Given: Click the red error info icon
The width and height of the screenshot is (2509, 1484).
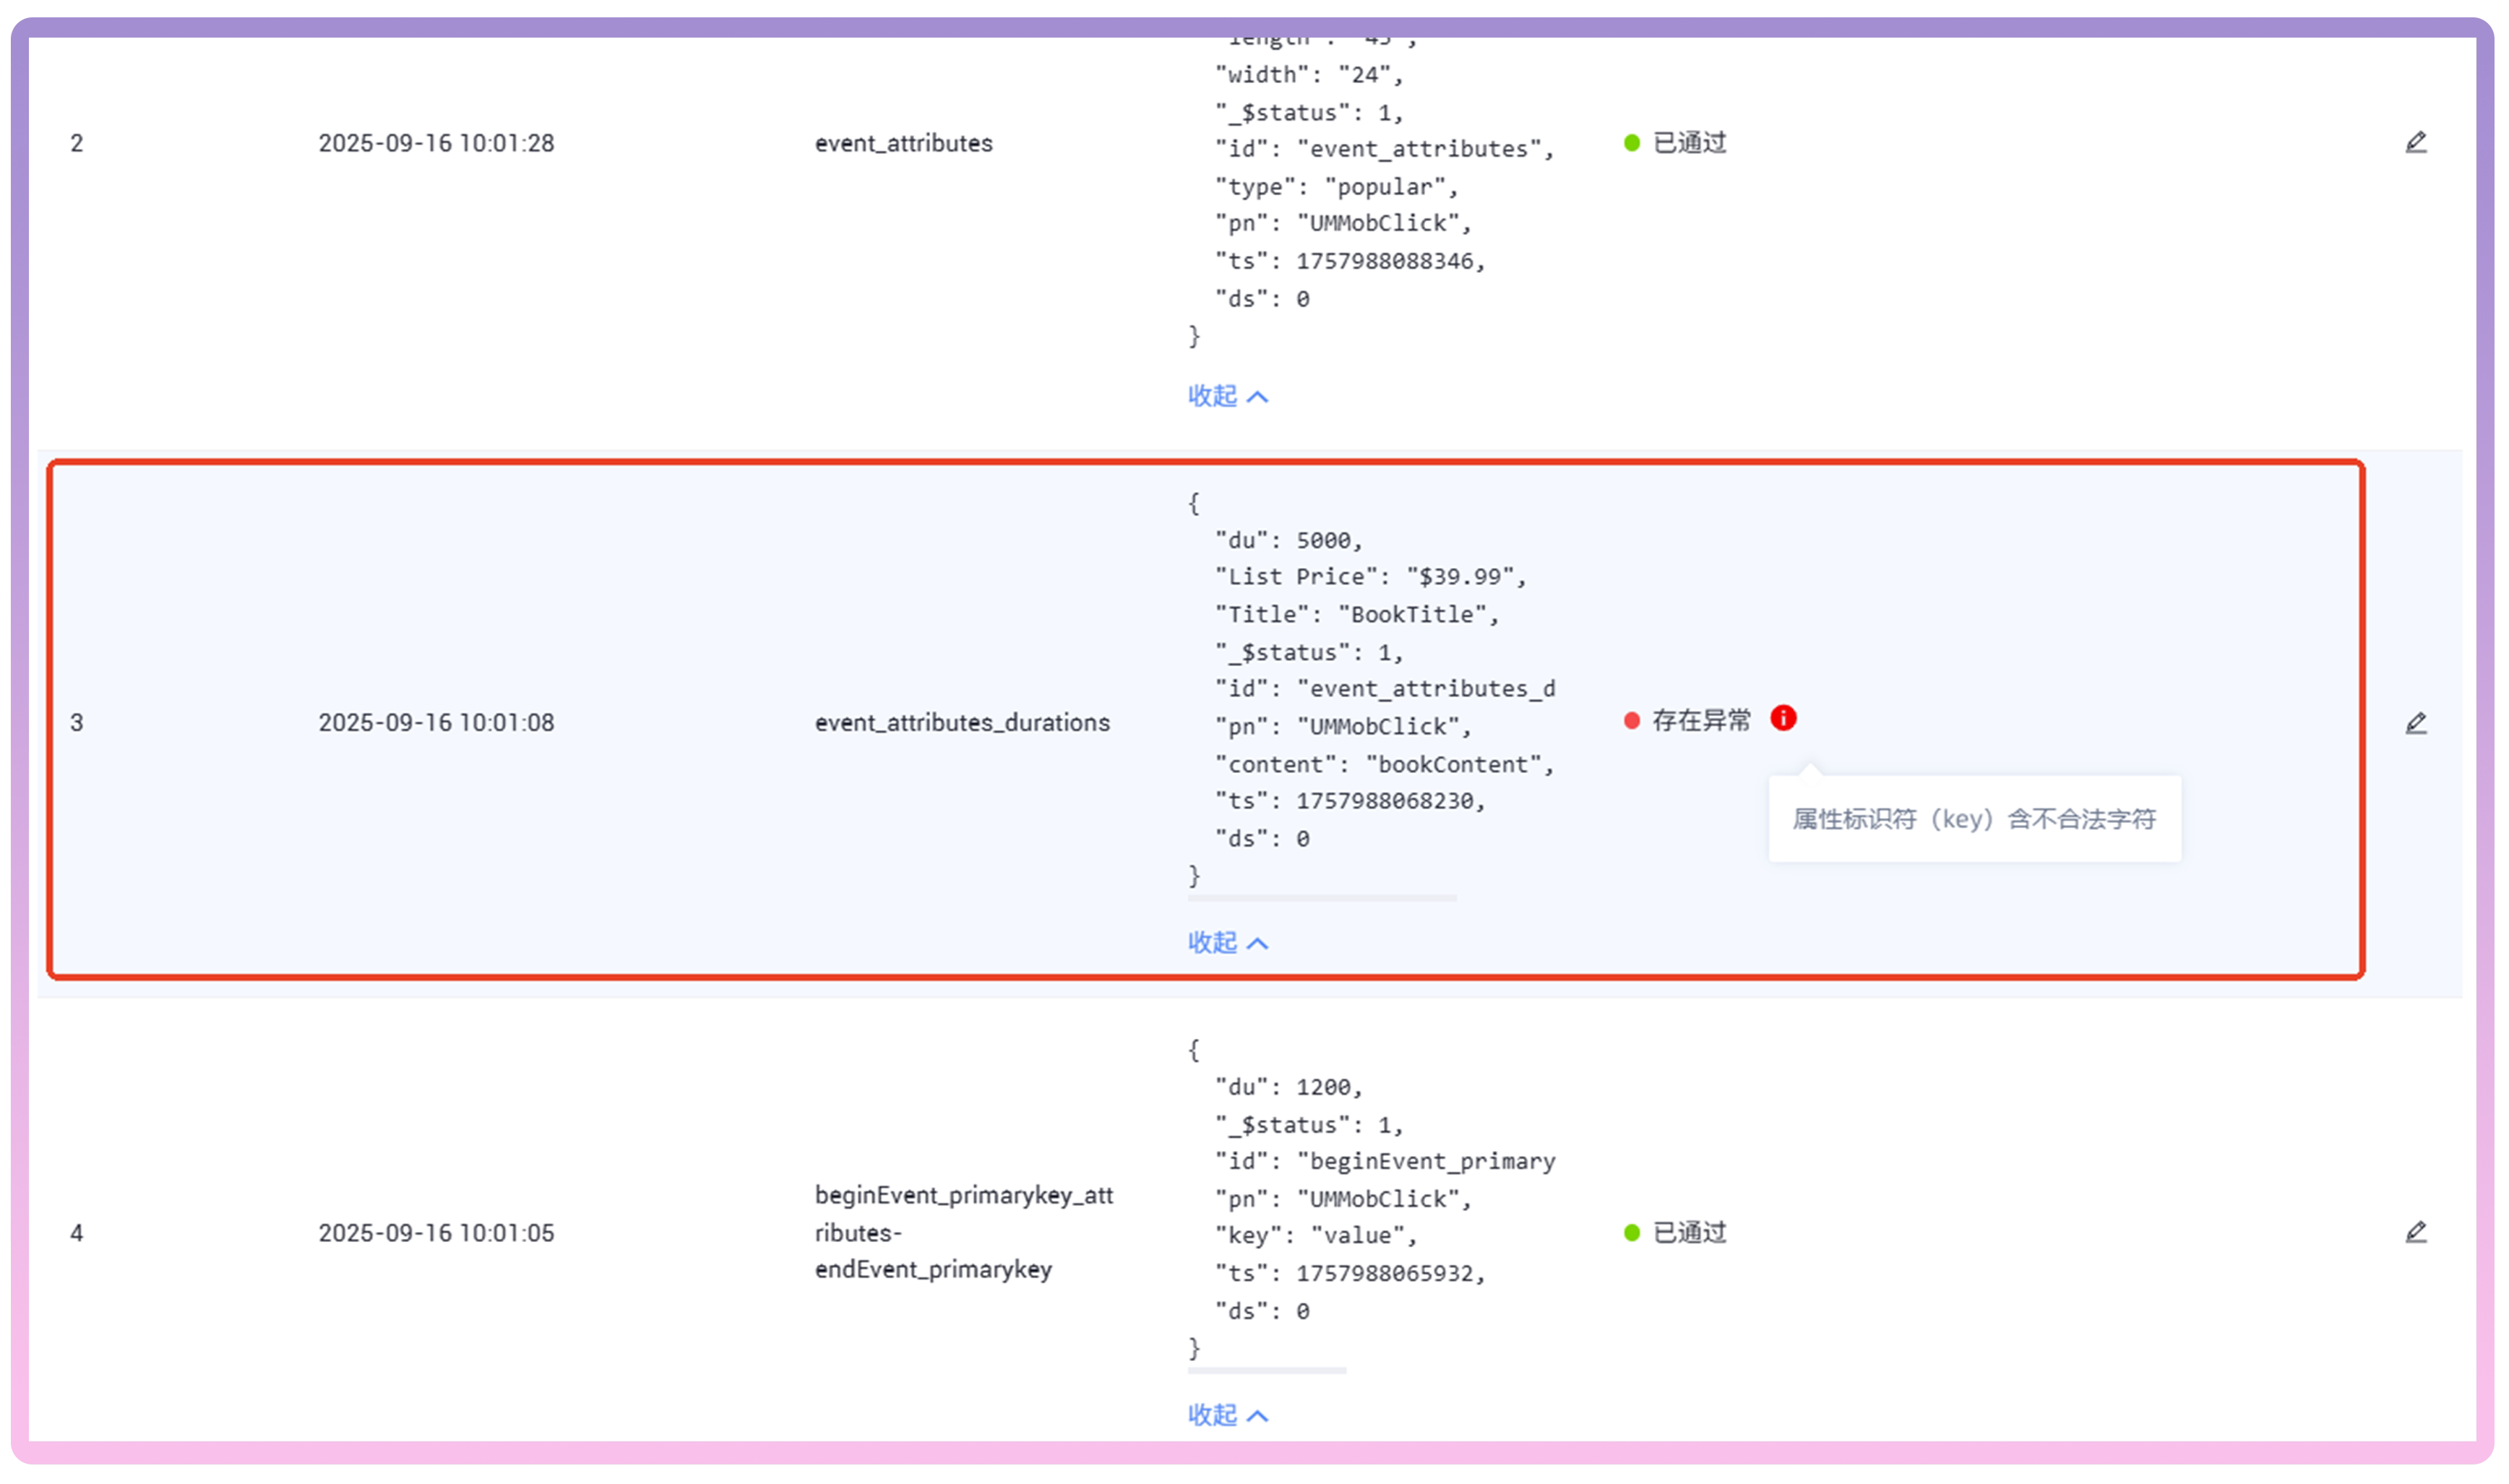Looking at the screenshot, I should point(1783,718).
